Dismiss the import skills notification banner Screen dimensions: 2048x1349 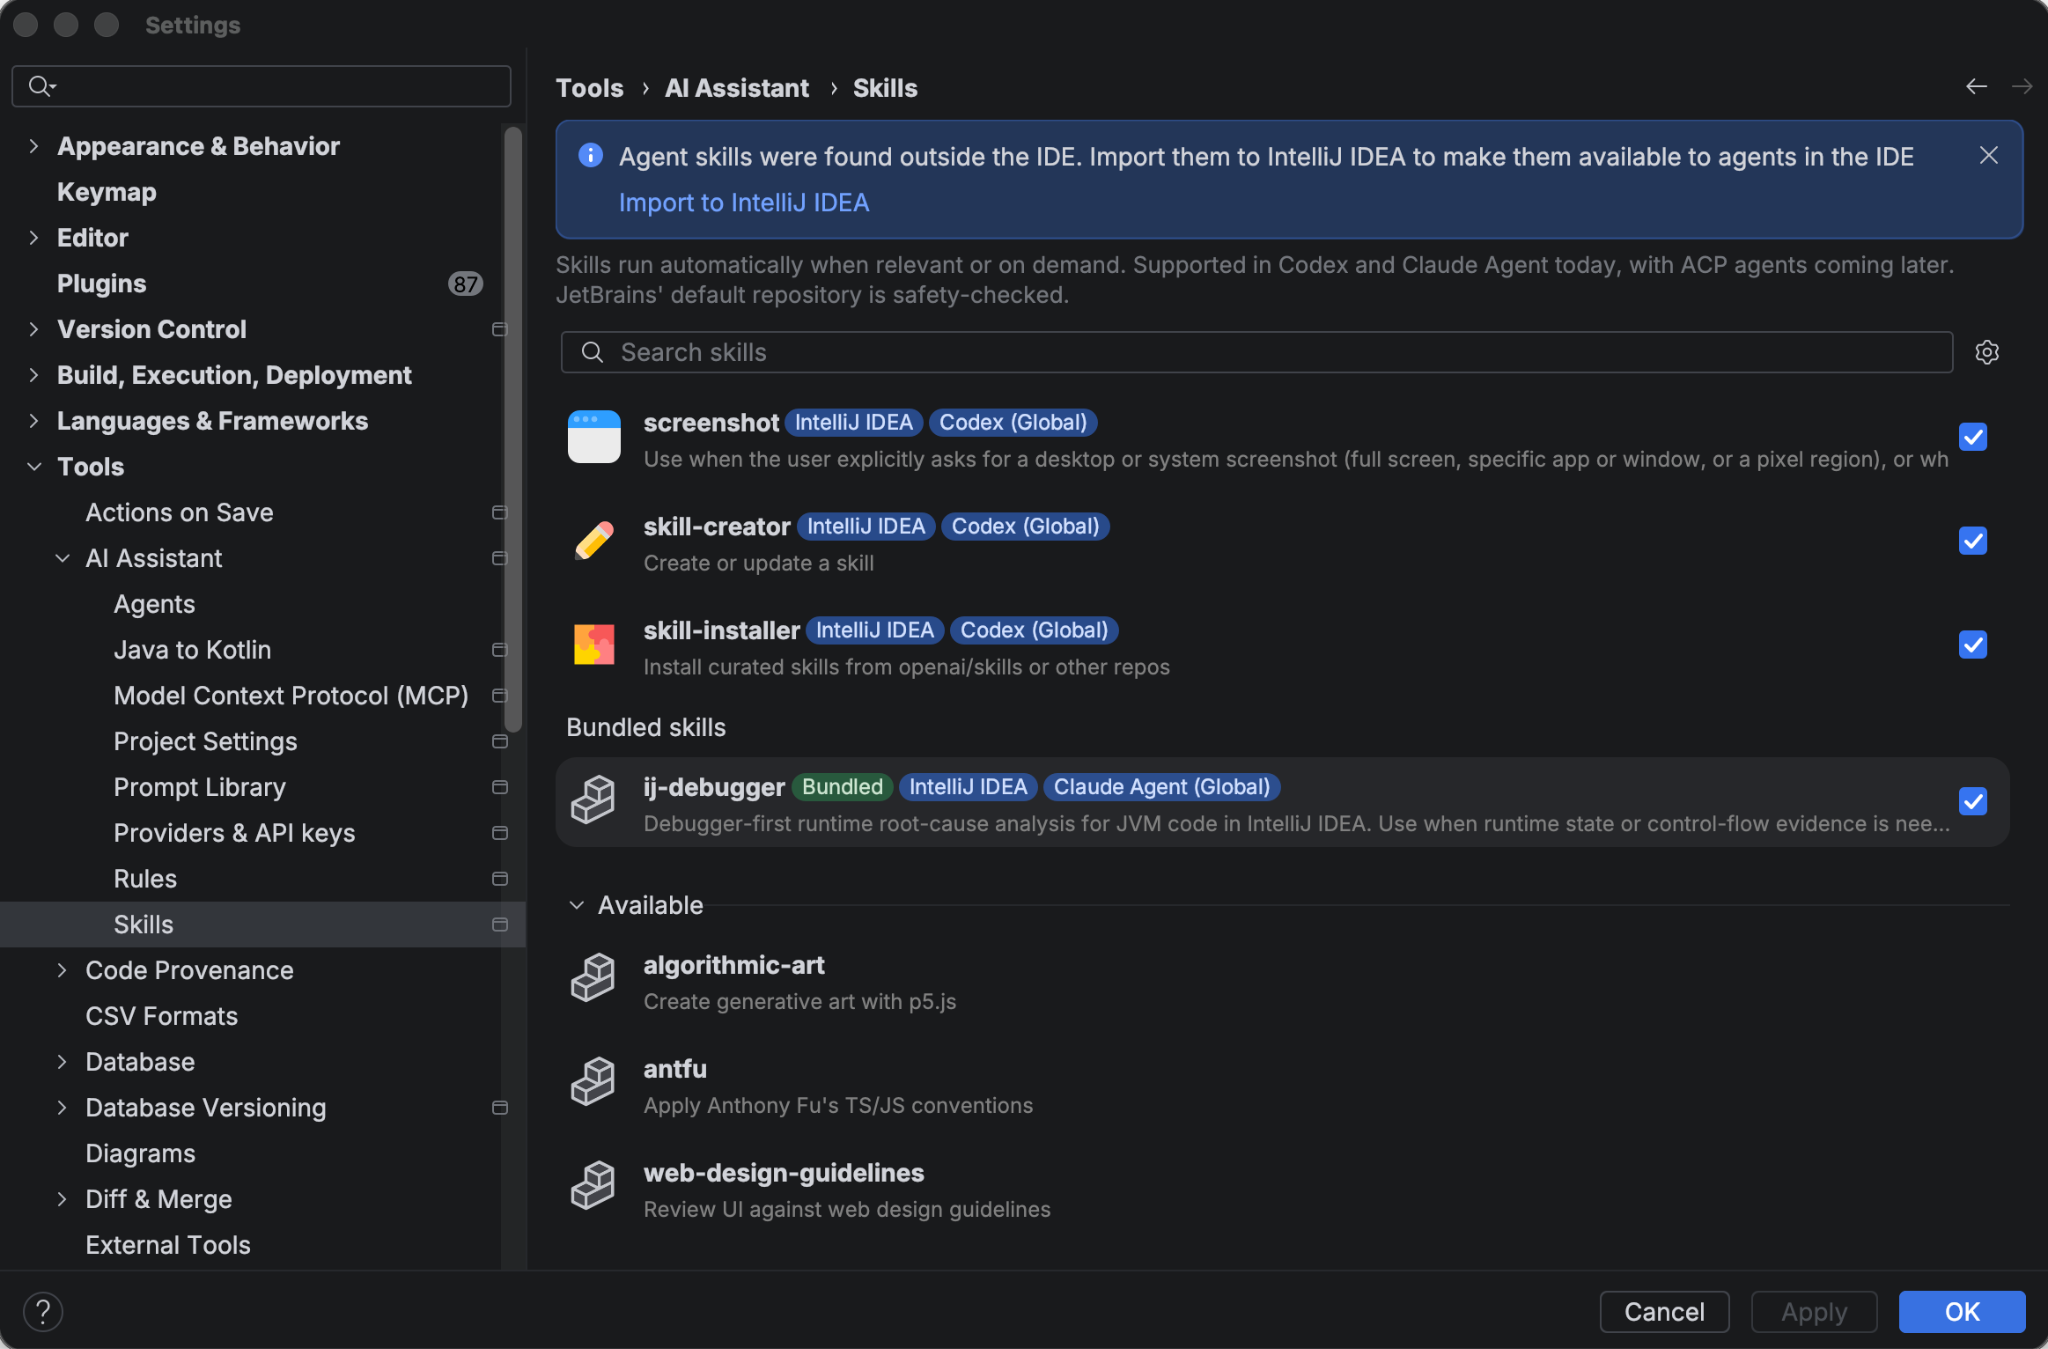coord(1989,155)
